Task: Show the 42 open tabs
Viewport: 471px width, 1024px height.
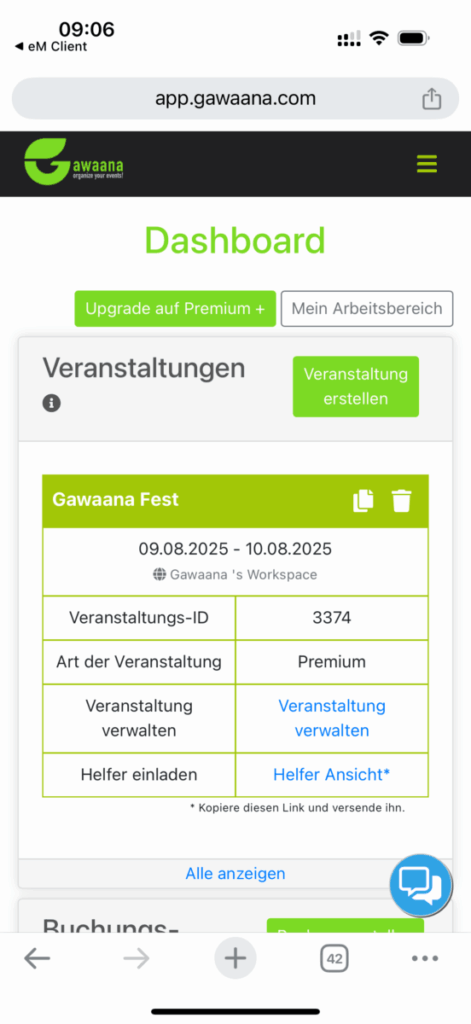Action: [334, 959]
